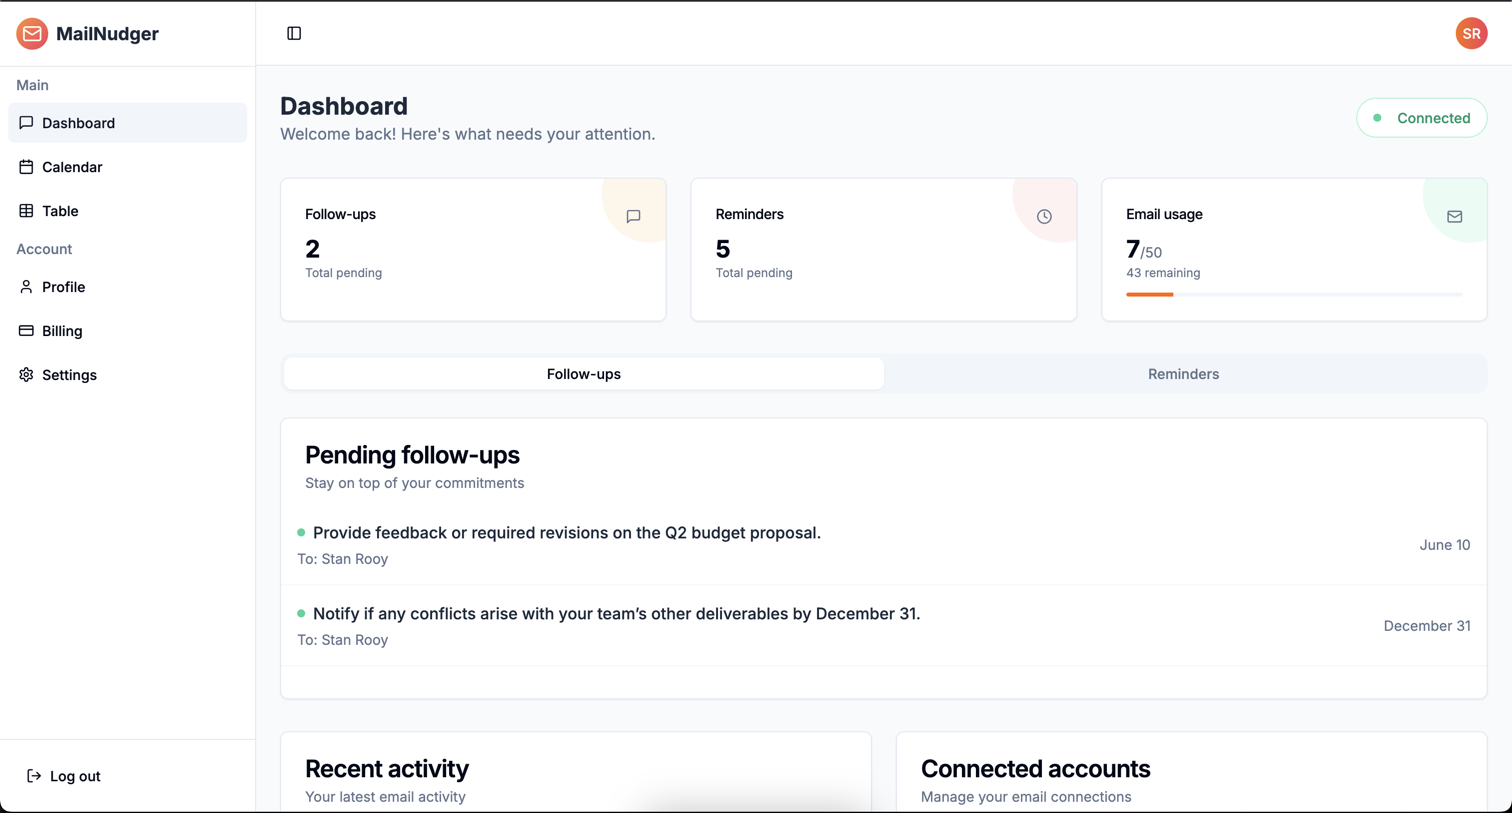Open the Dashboard menu item
Image resolution: width=1512 pixels, height=813 pixels.
tap(78, 123)
